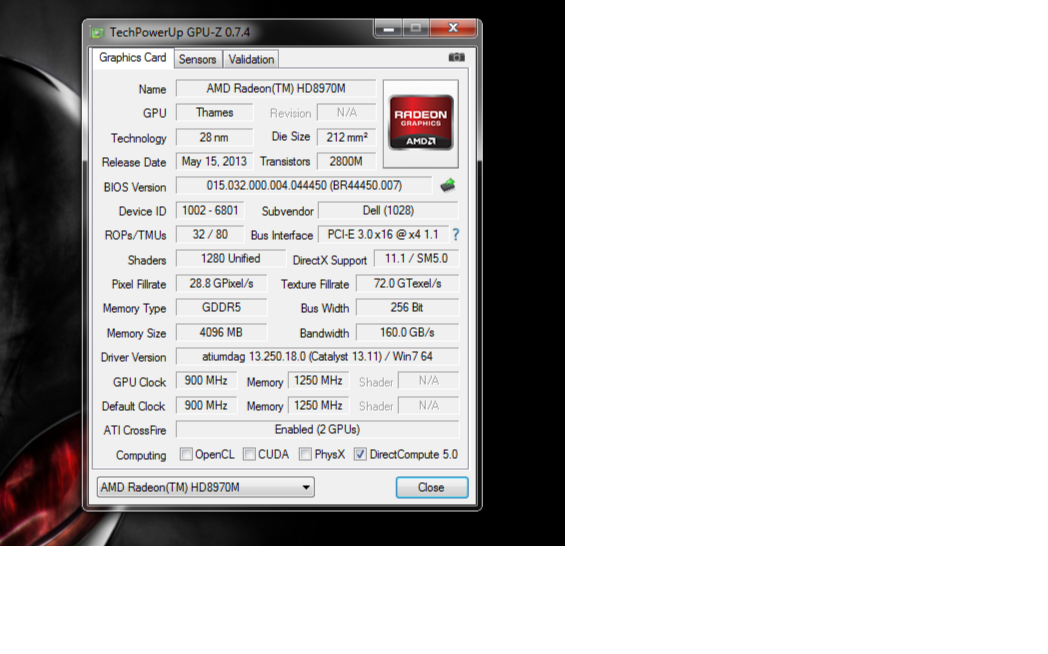Click the PCI-E 3.0 x16 @ x4 1.1 field

[x=383, y=234]
